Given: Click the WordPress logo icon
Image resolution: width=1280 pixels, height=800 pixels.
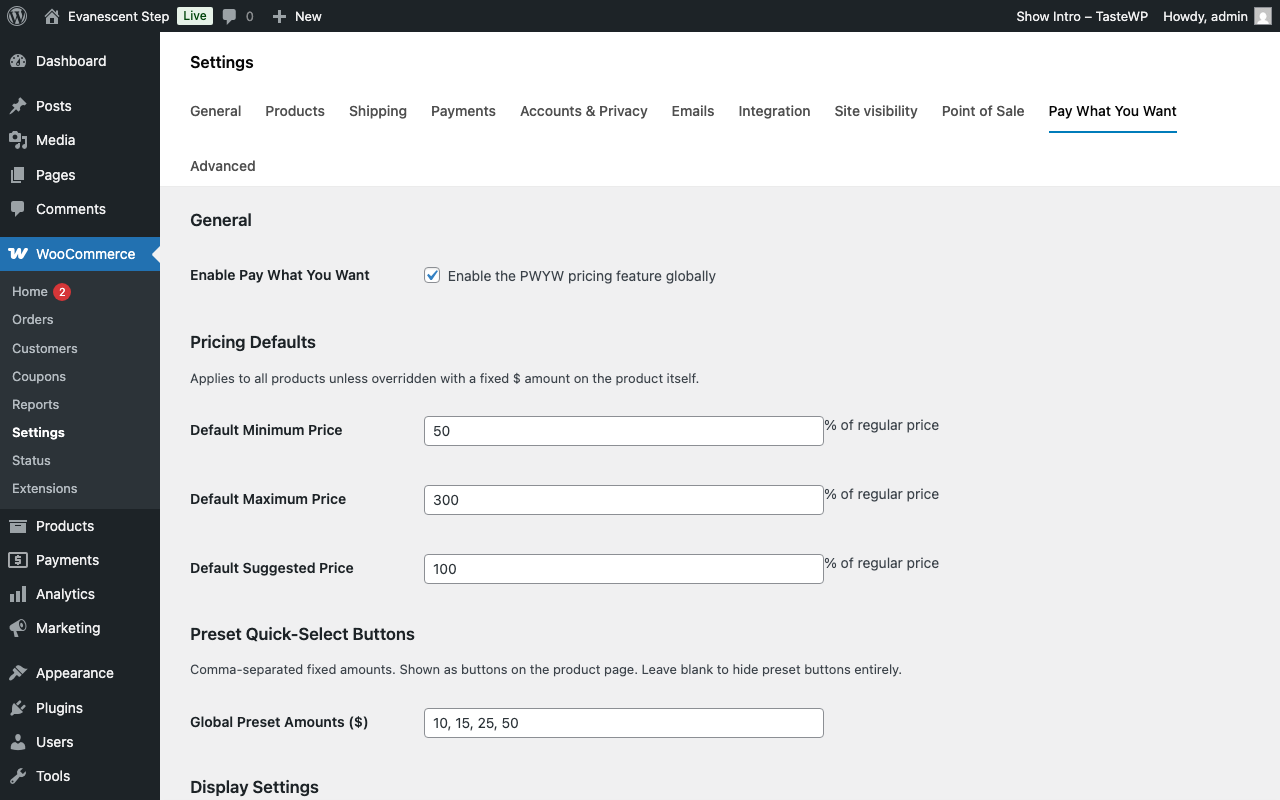Looking at the screenshot, I should (17, 16).
